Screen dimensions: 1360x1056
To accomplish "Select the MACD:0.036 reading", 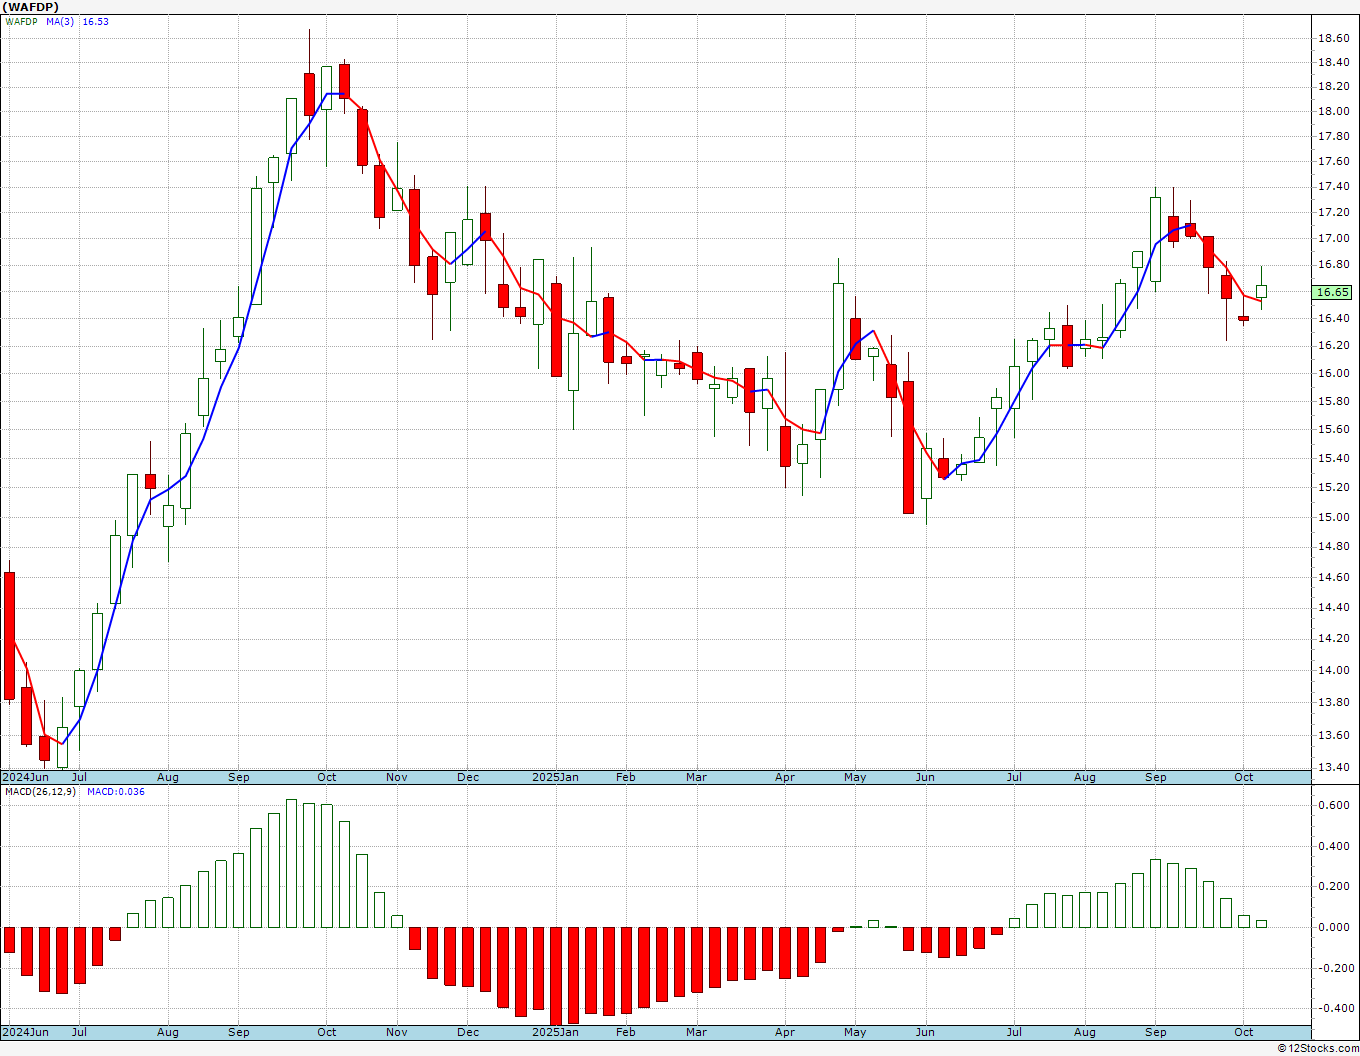I will (116, 791).
